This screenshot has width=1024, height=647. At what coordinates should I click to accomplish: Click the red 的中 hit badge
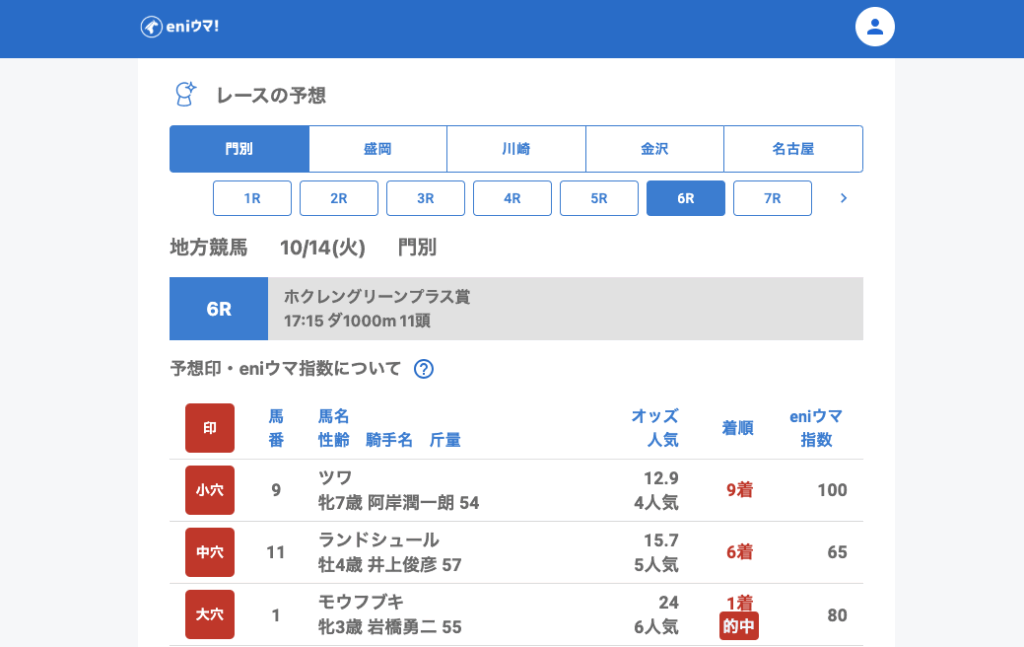click(738, 626)
